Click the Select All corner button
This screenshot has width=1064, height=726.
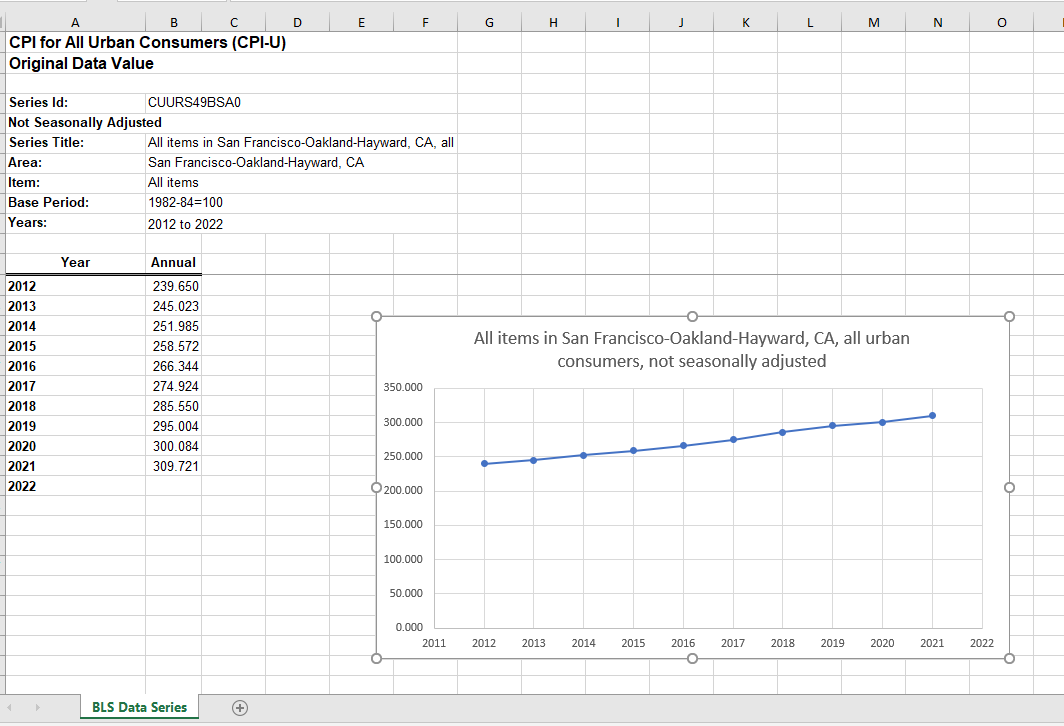[x=4, y=21]
